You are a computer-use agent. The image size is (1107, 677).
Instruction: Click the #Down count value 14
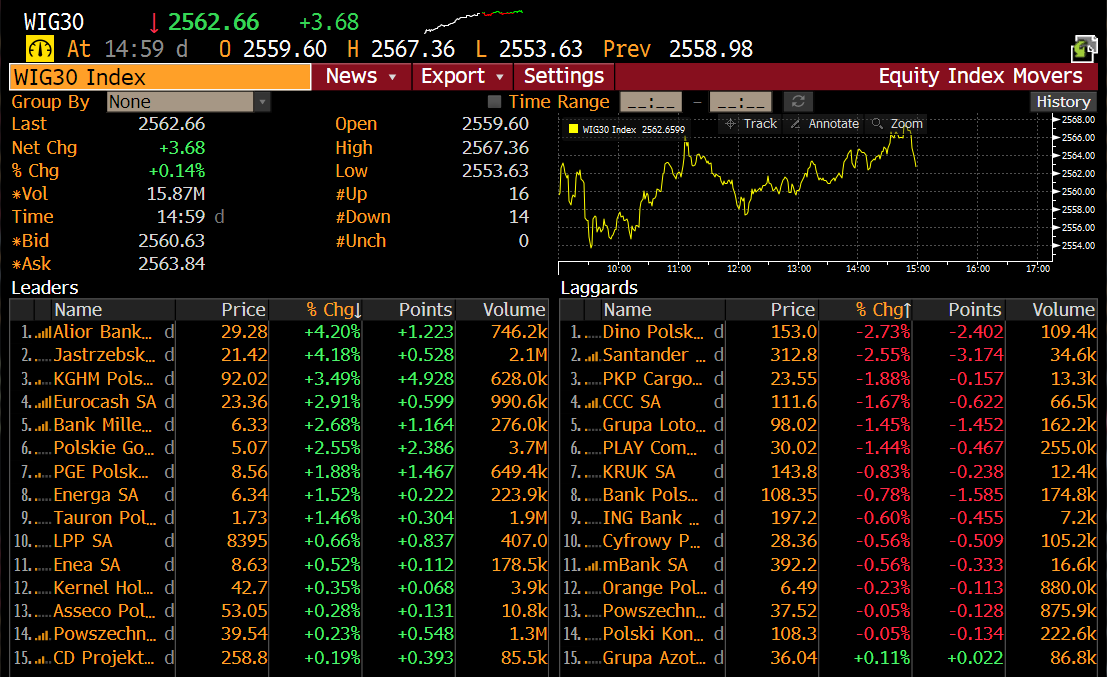pyautogui.click(x=519, y=217)
